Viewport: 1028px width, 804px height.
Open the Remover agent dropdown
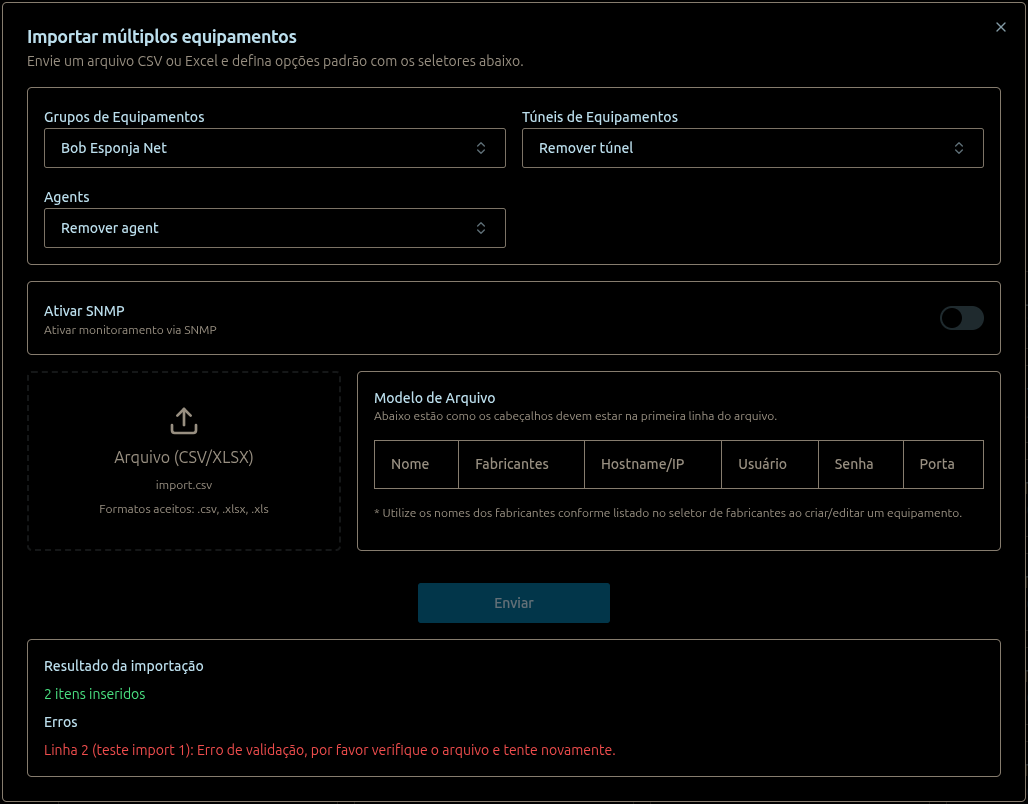tap(260, 228)
